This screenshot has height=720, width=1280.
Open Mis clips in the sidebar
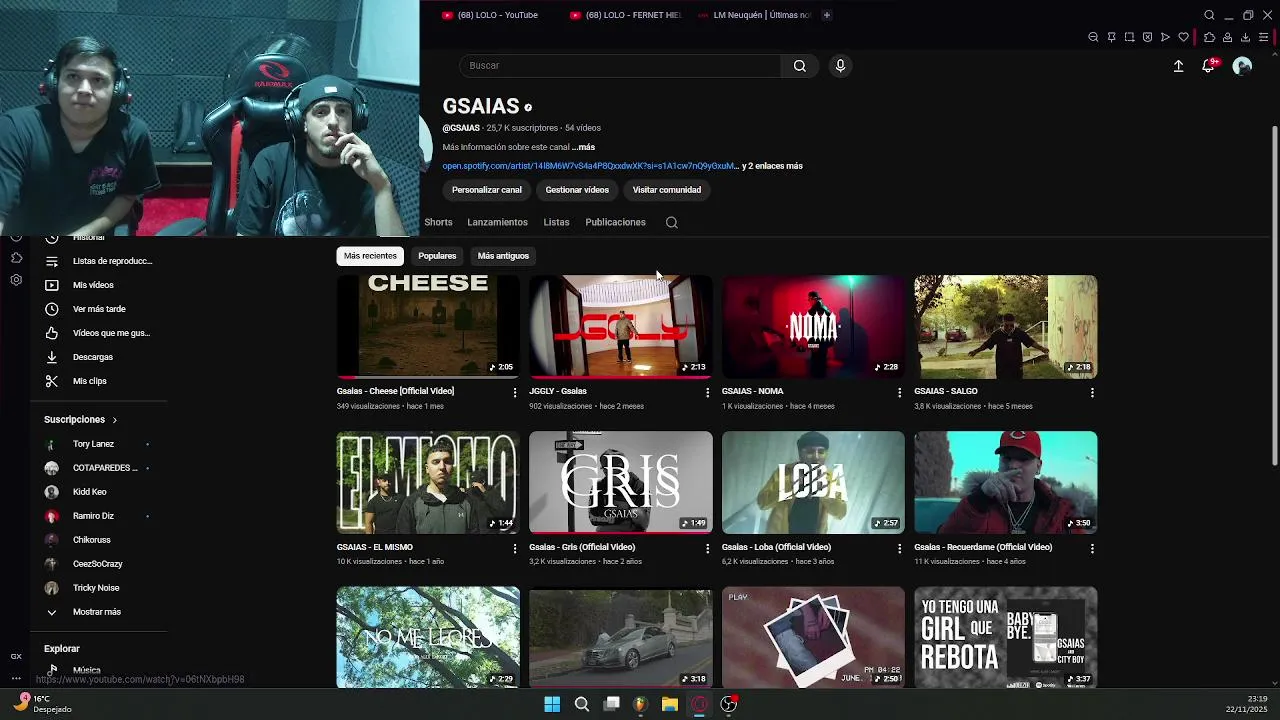(x=95, y=381)
